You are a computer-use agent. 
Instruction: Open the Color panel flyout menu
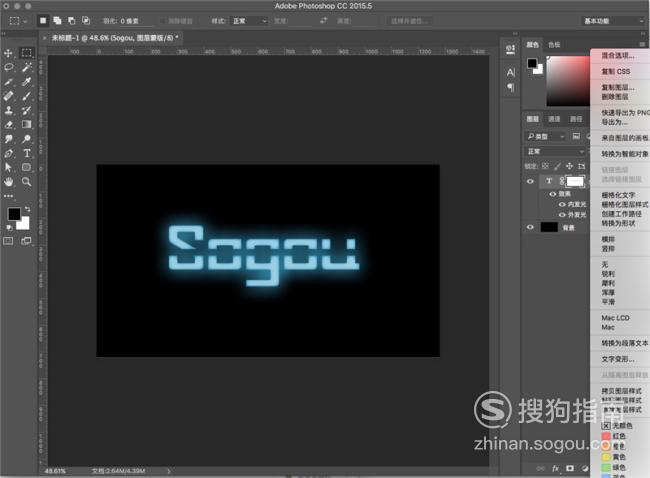[642, 44]
